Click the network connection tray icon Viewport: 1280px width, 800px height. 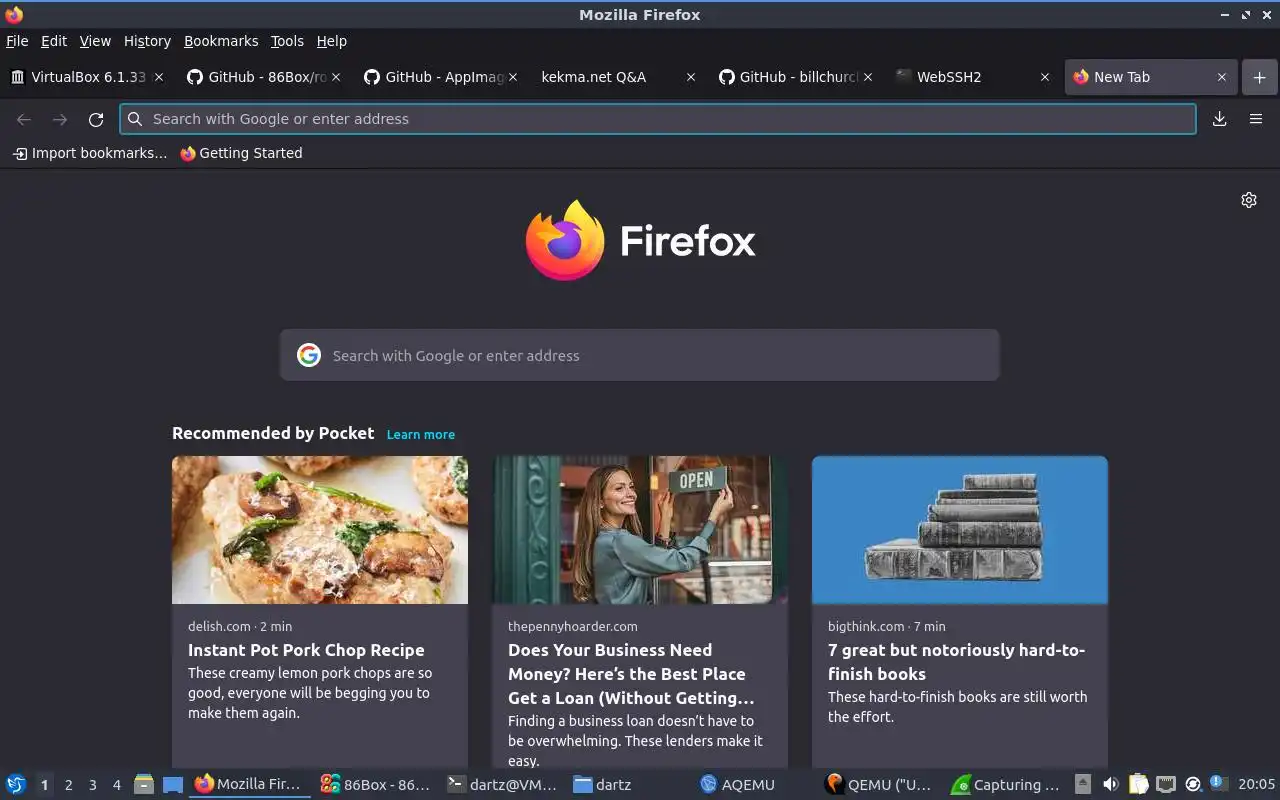point(1165,785)
